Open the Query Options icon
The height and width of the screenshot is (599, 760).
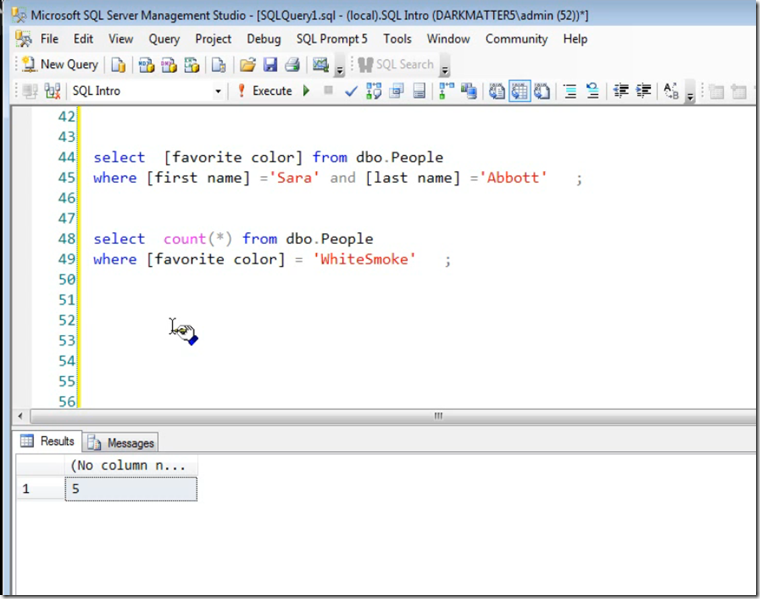pyautogui.click(x=396, y=91)
